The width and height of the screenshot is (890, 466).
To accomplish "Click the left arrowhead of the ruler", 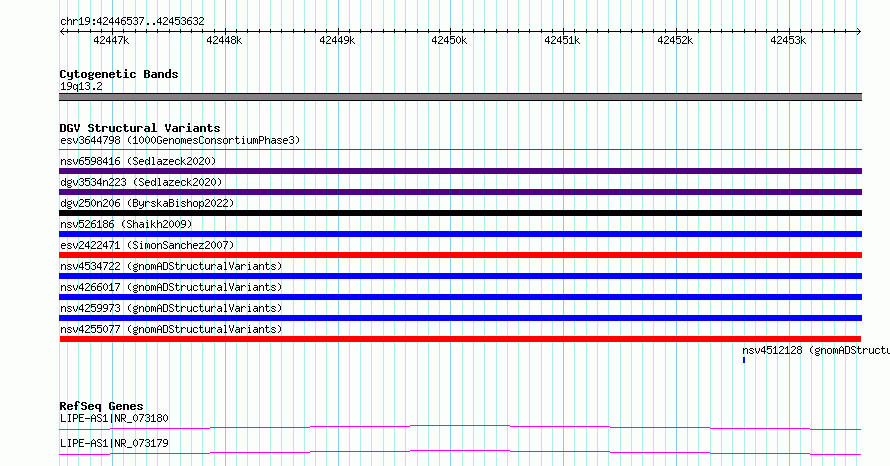I will (x=62, y=32).
